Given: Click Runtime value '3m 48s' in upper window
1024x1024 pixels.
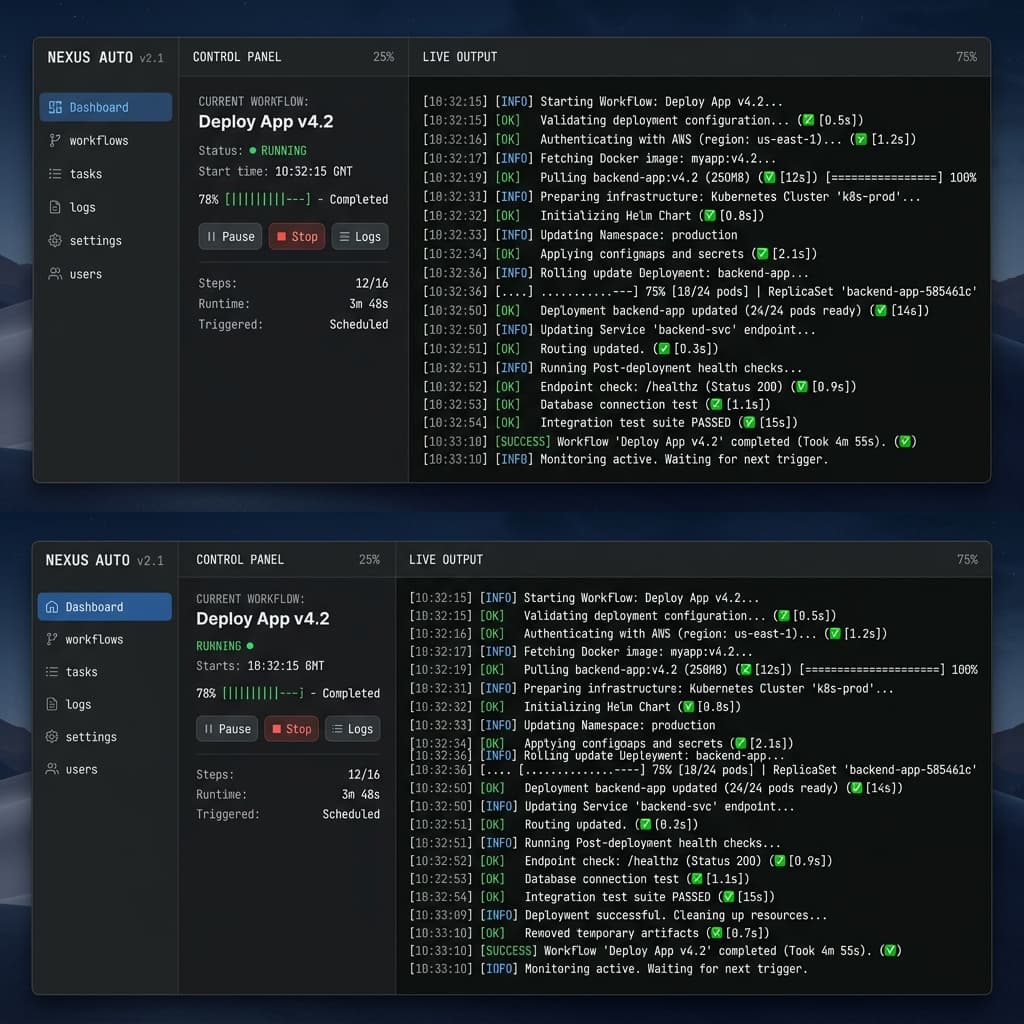Looking at the screenshot, I should [x=368, y=304].
